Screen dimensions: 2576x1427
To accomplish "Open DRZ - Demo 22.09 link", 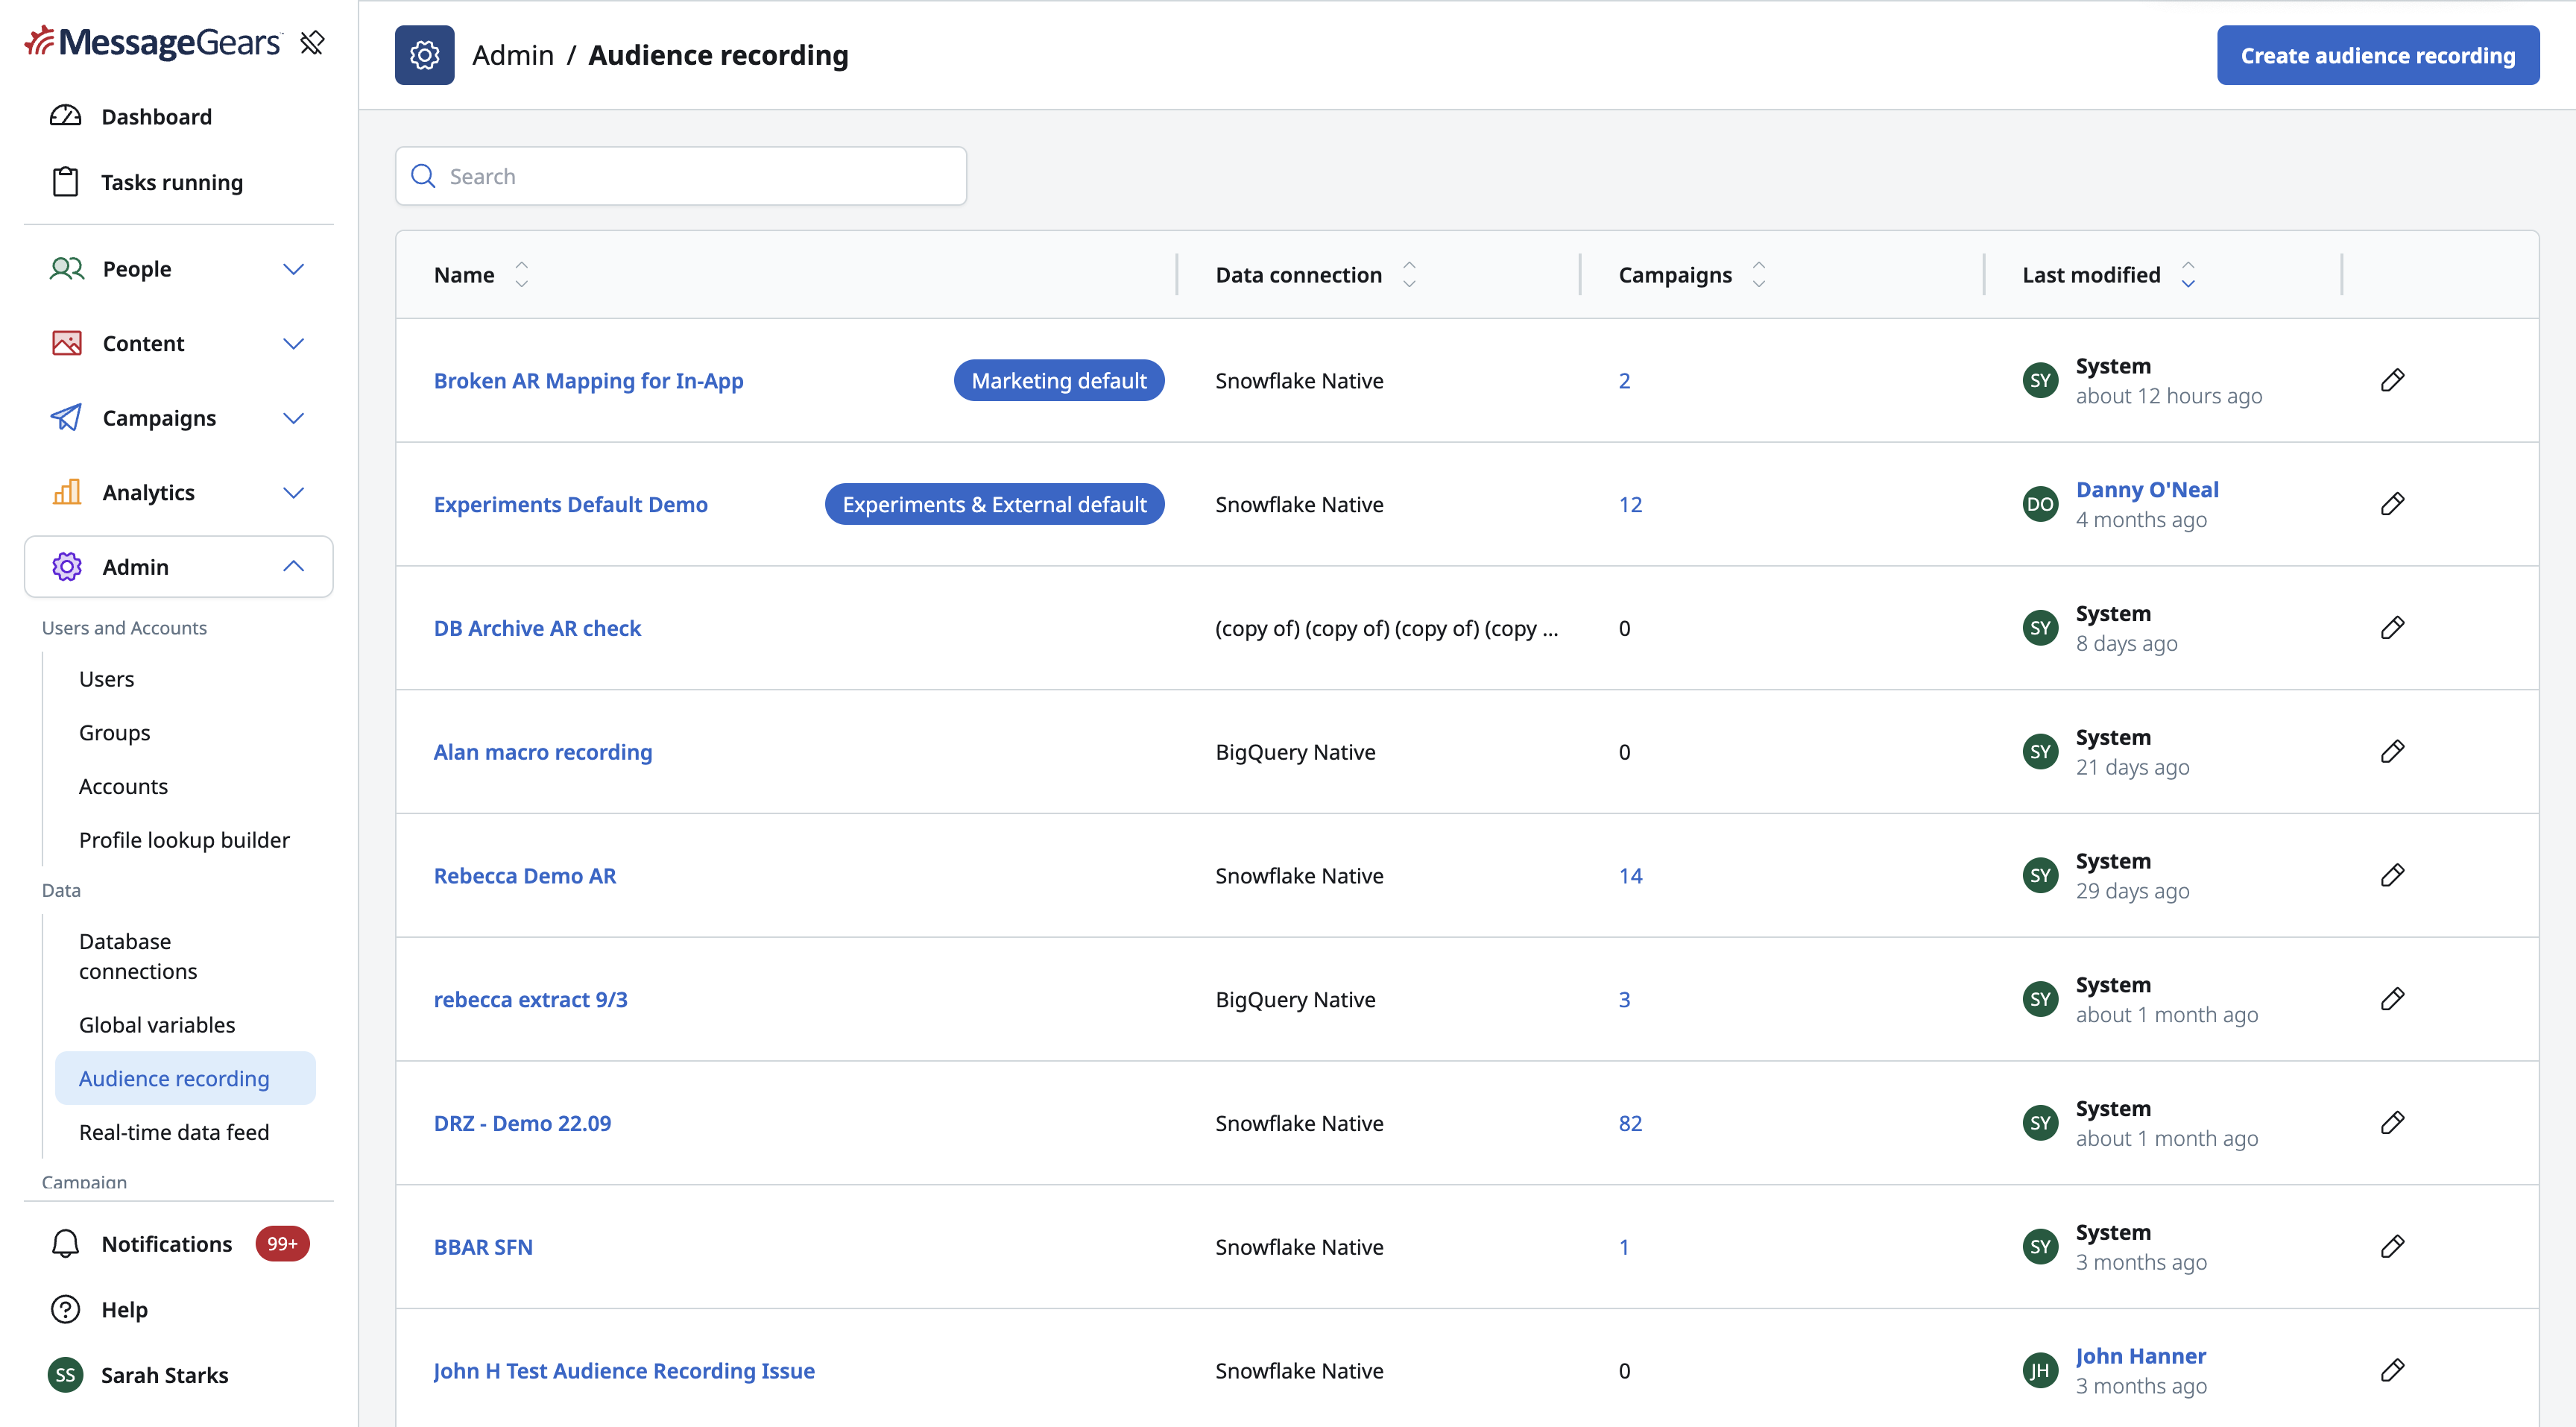I will pyautogui.click(x=522, y=1123).
